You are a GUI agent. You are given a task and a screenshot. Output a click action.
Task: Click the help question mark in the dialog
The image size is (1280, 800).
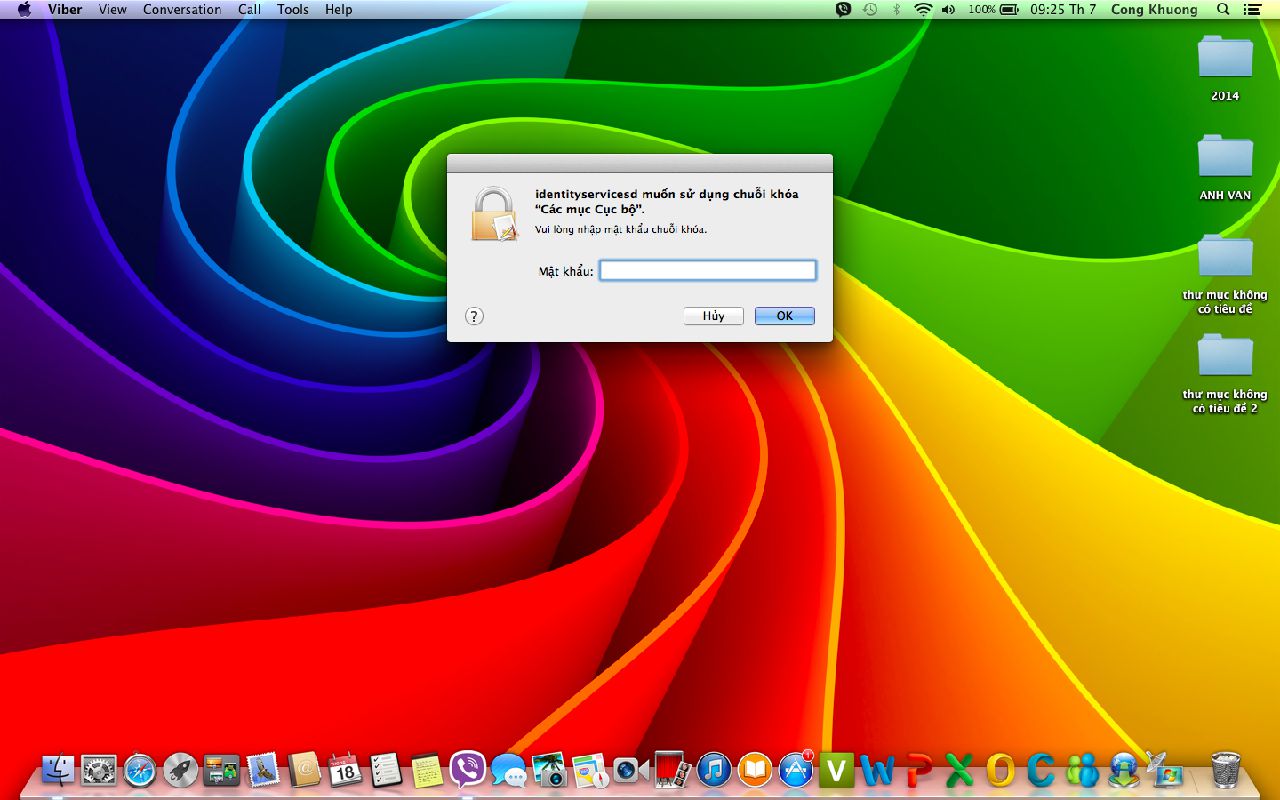[474, 315]
